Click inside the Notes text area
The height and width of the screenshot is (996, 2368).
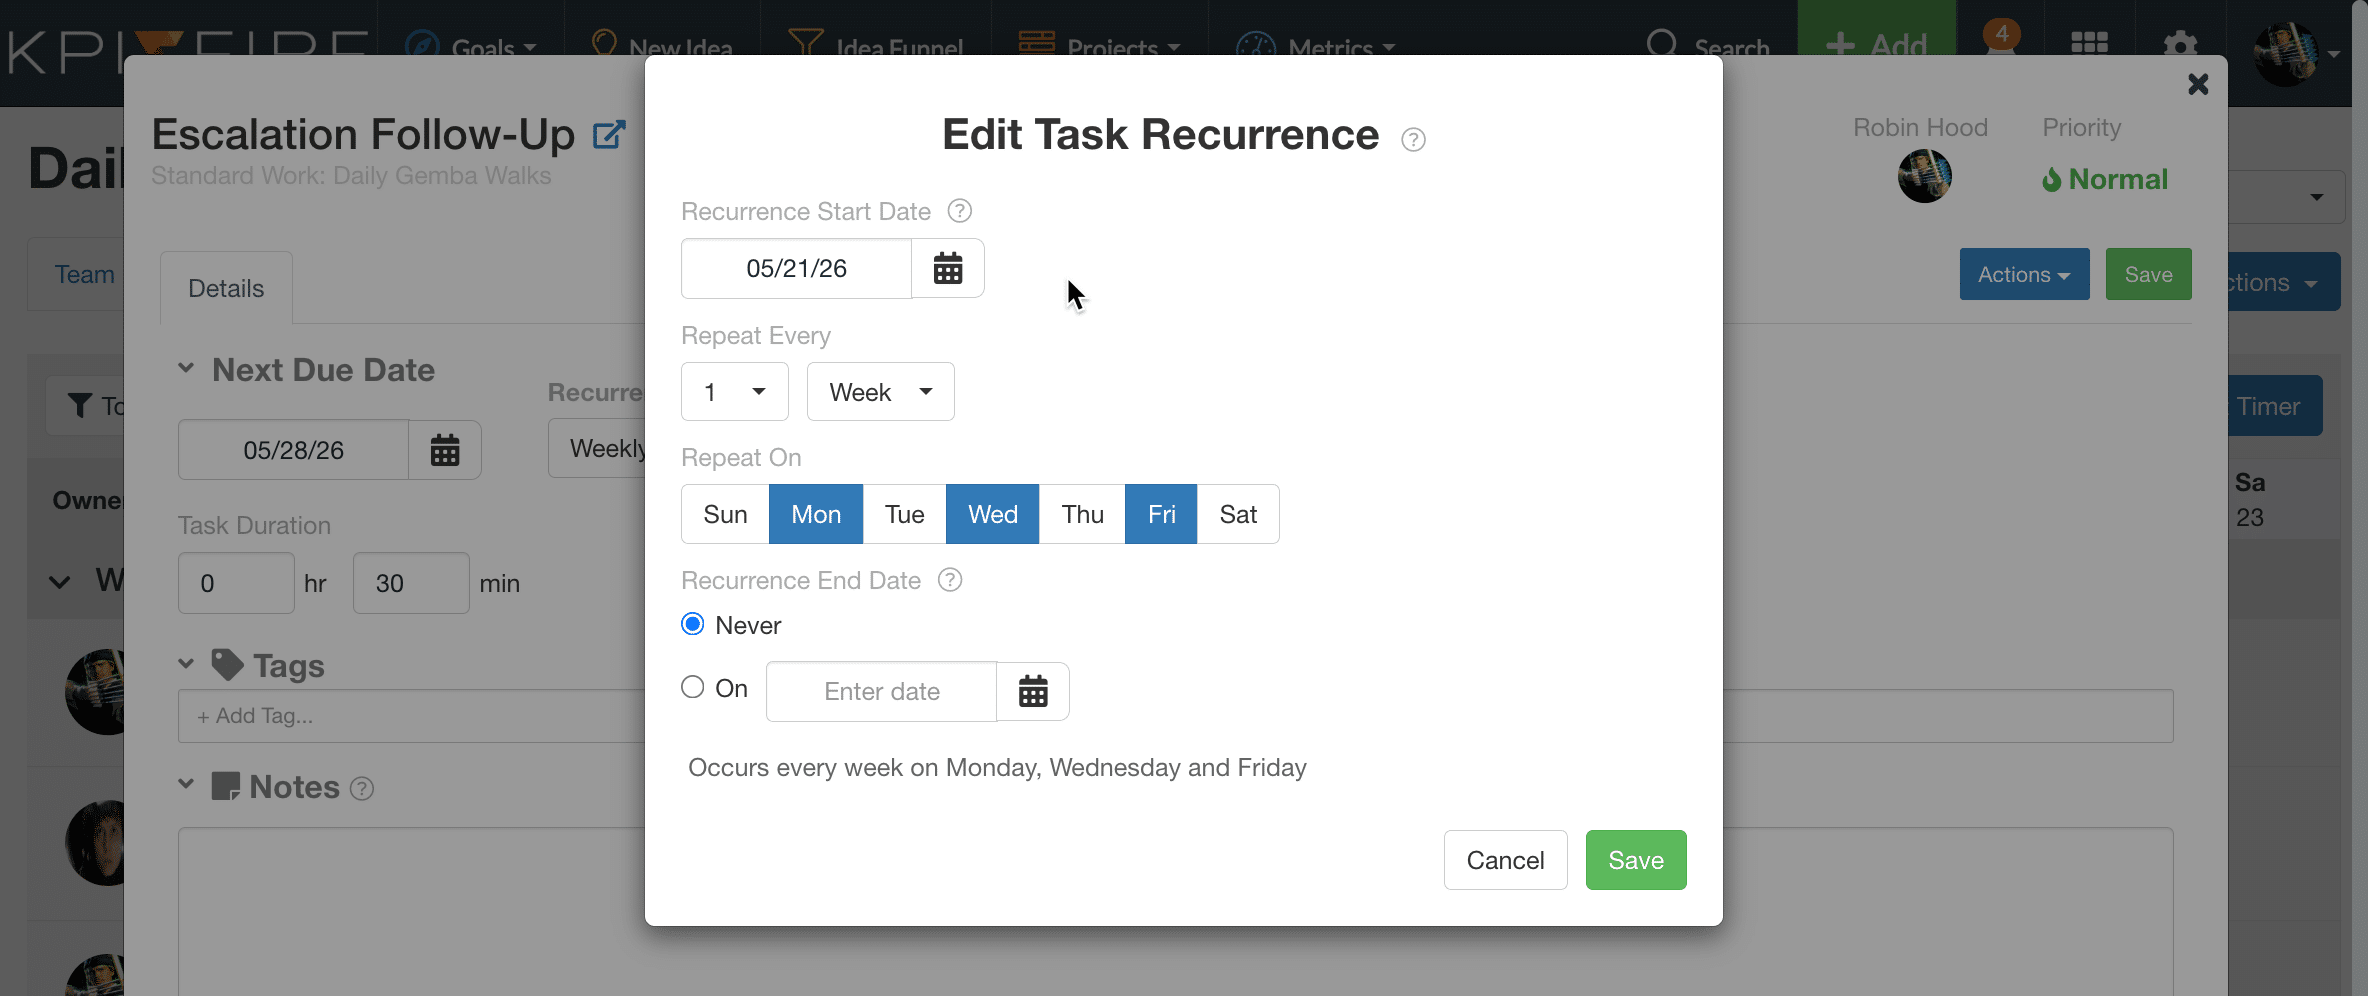click(x=411, y=910)
